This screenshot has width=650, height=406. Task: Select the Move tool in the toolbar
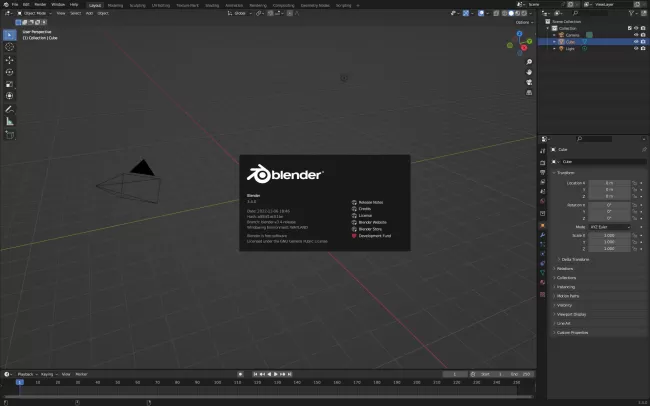point(10,60)
